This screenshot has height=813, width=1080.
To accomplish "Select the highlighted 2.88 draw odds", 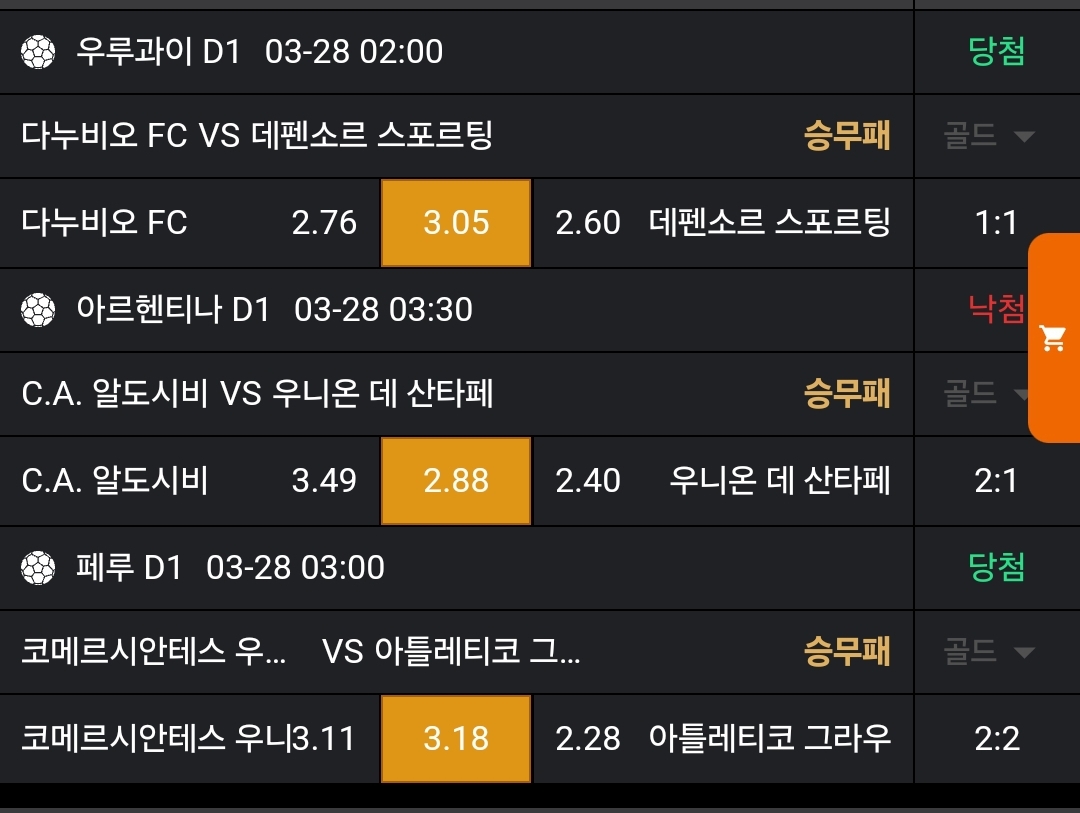I will 456,481.
